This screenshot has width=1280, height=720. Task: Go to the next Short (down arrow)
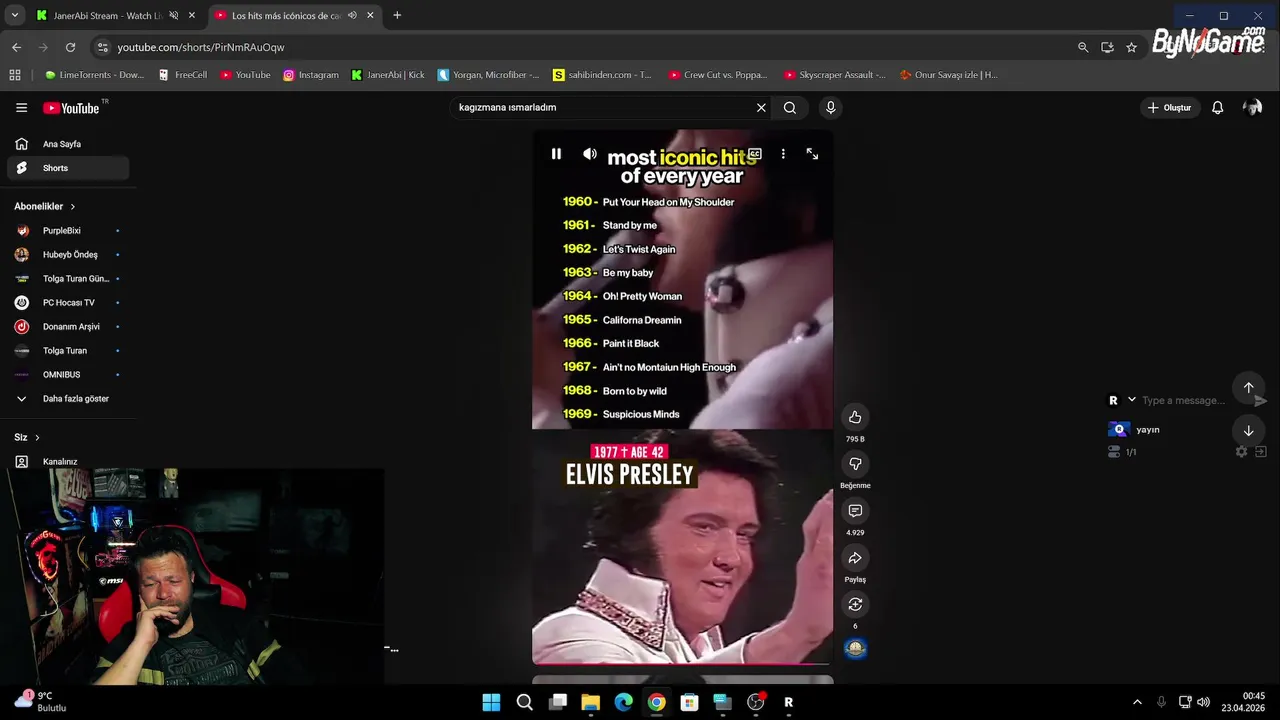(1248, 431)
